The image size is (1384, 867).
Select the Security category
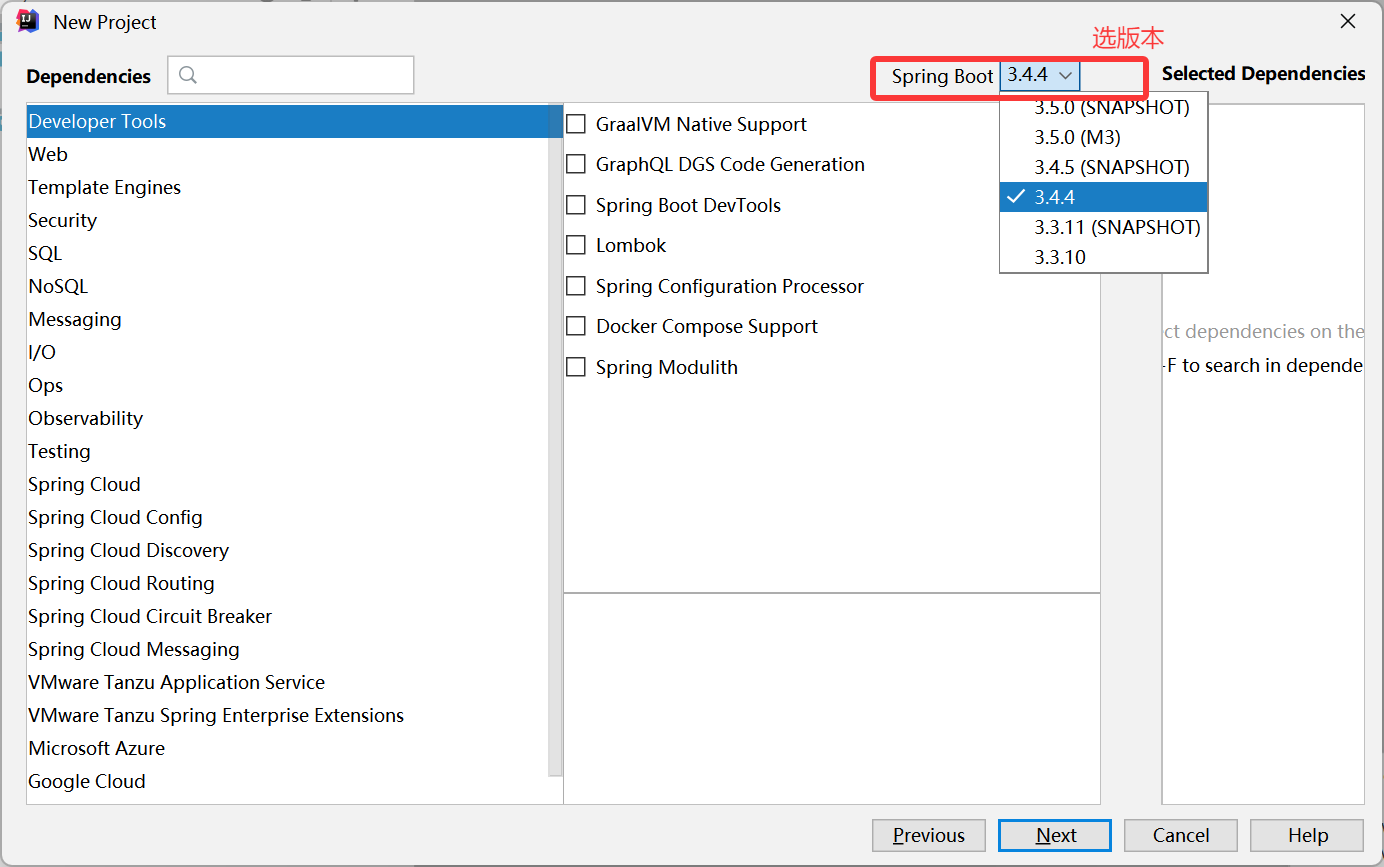(288, 220)
